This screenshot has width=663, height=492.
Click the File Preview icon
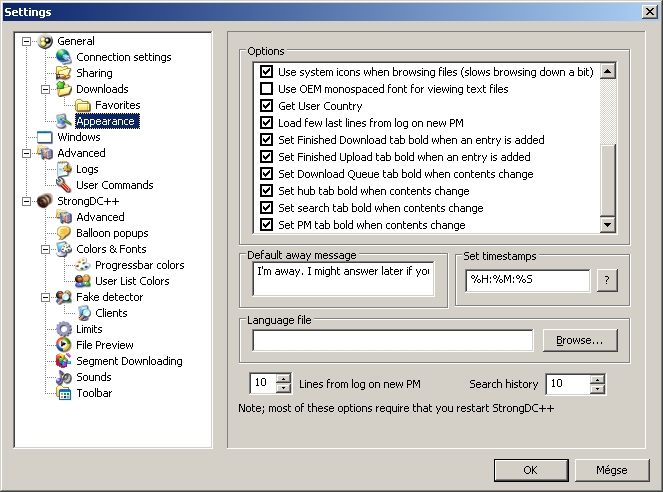pyautogui.click(x=64, y=345)
